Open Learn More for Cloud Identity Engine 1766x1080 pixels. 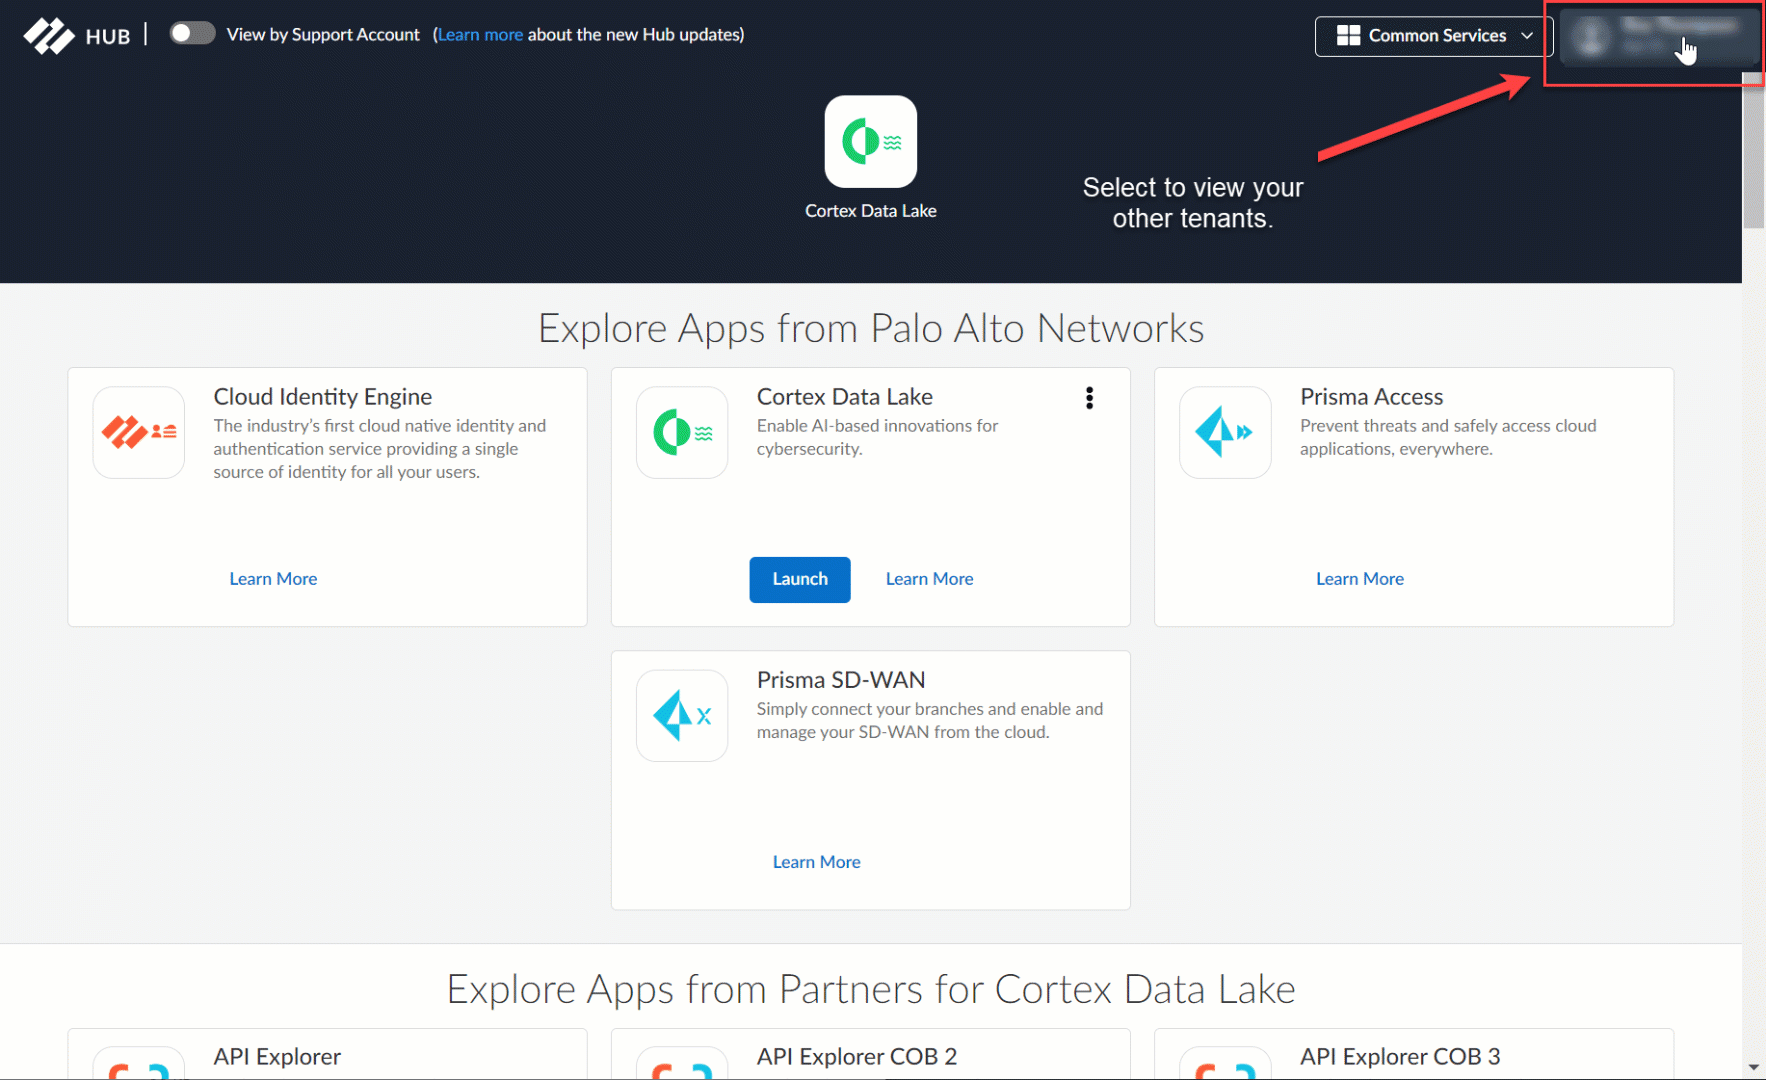273,579
